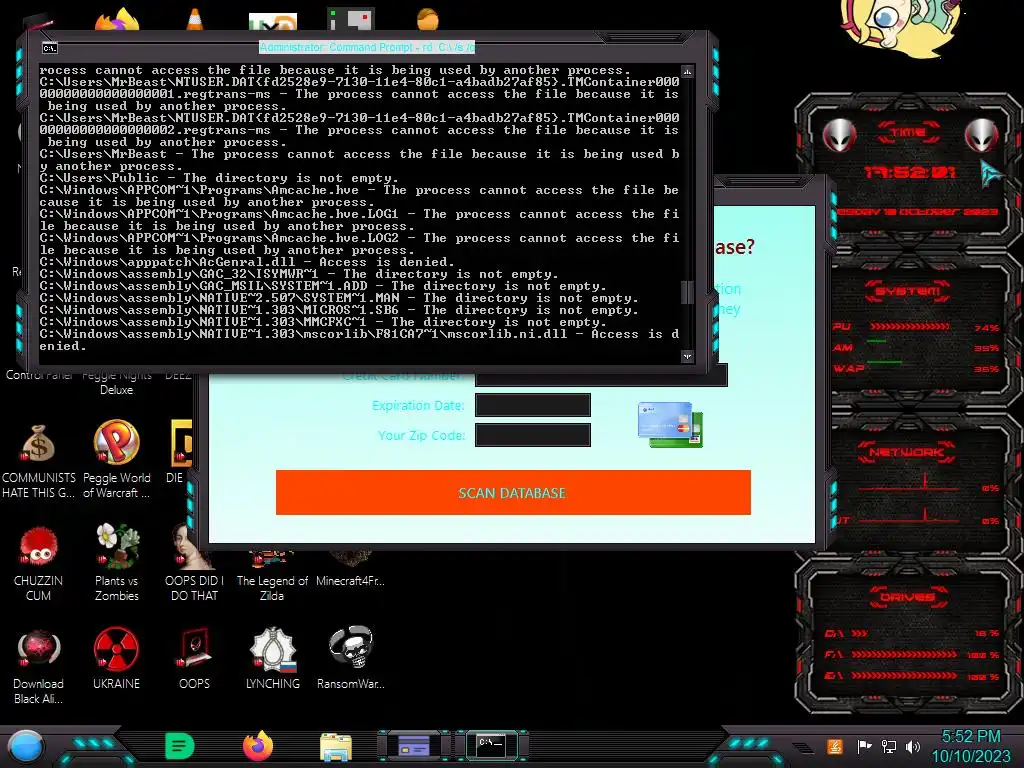Open the Firefox desktop shortcut above Command Prompt
This screenshot has width=1024, height=768.
[x=118, y=20]
